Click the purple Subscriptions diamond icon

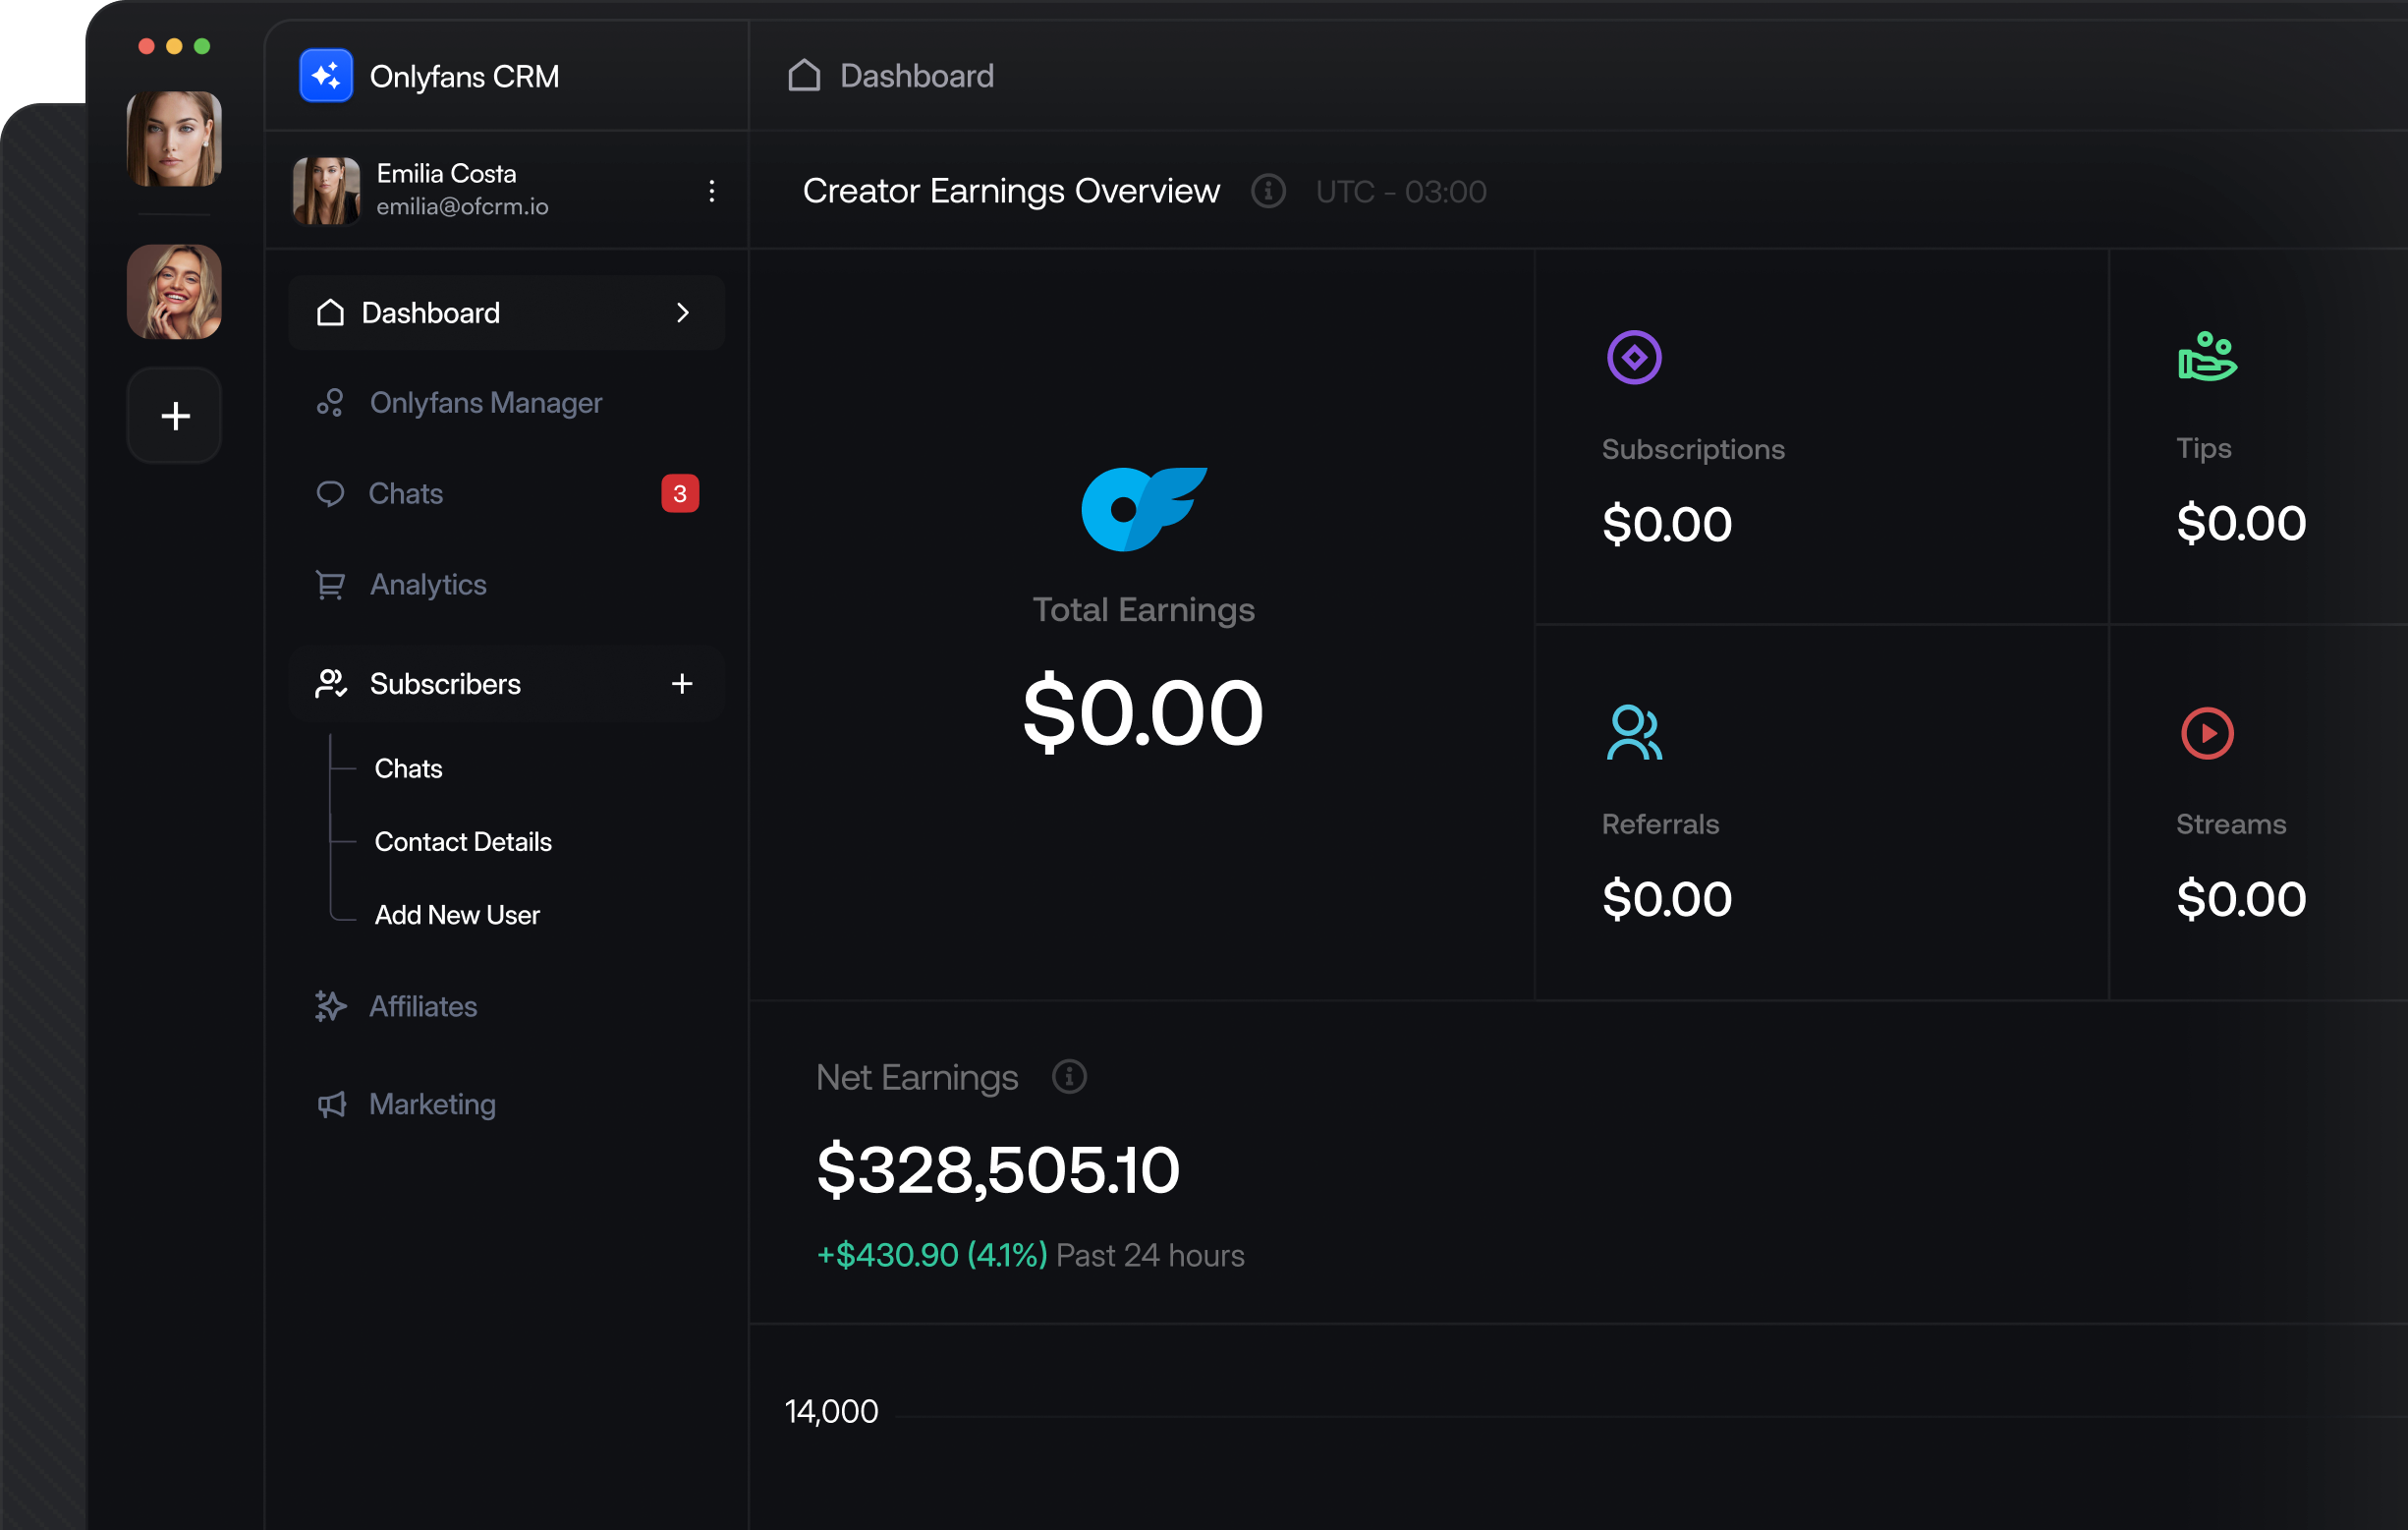coord(1634,357)
